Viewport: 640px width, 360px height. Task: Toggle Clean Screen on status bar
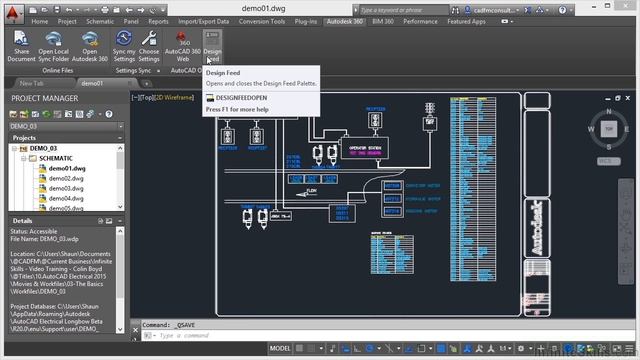point(616,349)
